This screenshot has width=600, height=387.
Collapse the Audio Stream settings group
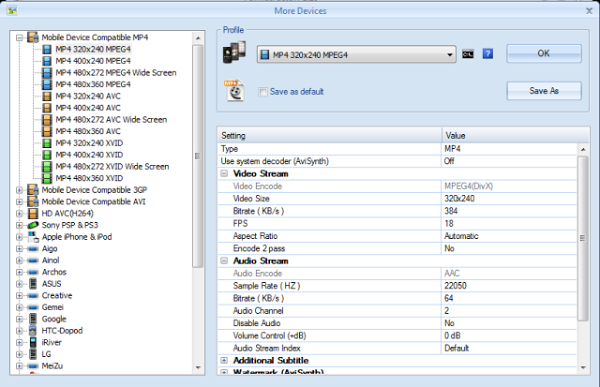pos(224,261)
